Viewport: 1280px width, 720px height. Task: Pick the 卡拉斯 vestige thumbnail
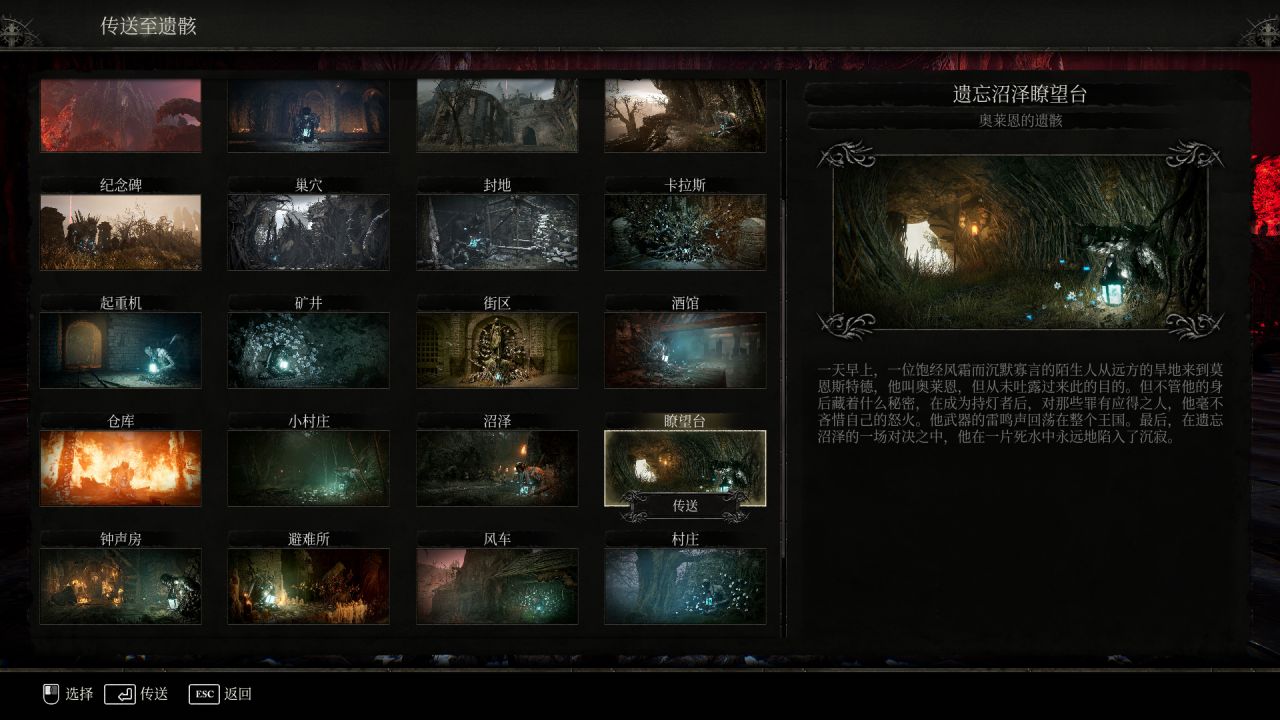[685, 232]
